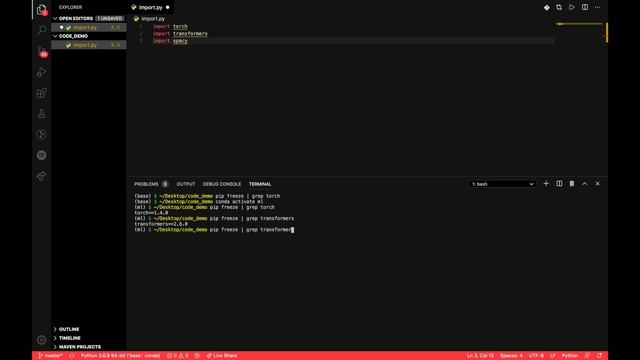Click the synchronize changes status icon
640x360 pixels.
(x=72, y=356)
